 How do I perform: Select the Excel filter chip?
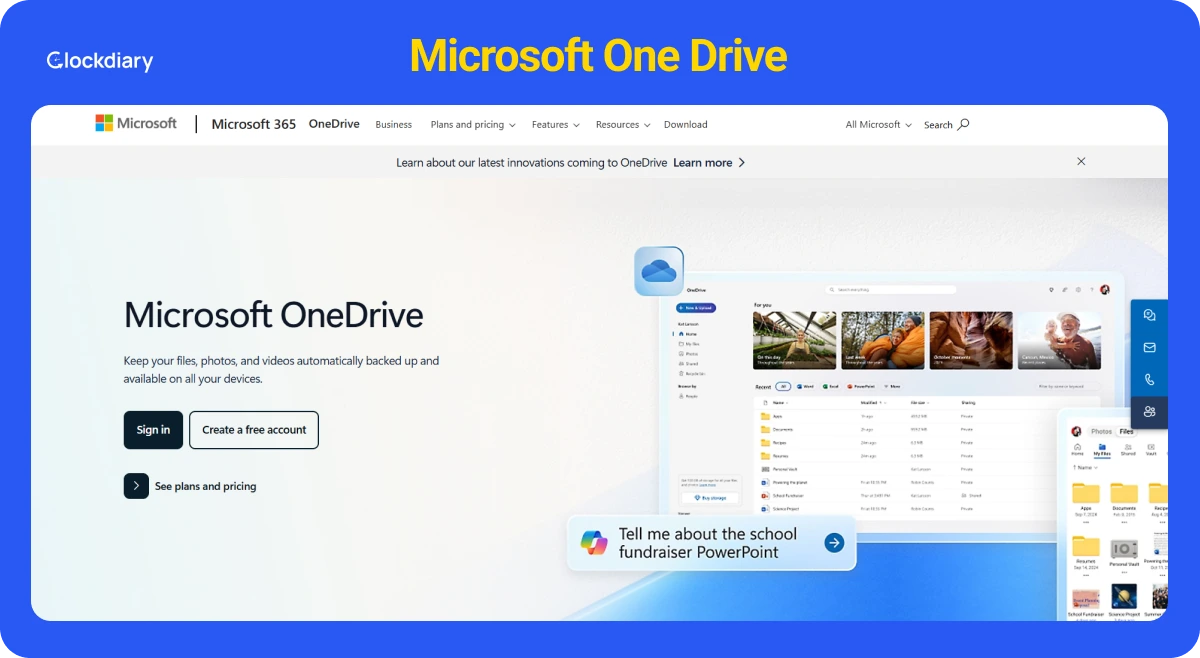831,386
